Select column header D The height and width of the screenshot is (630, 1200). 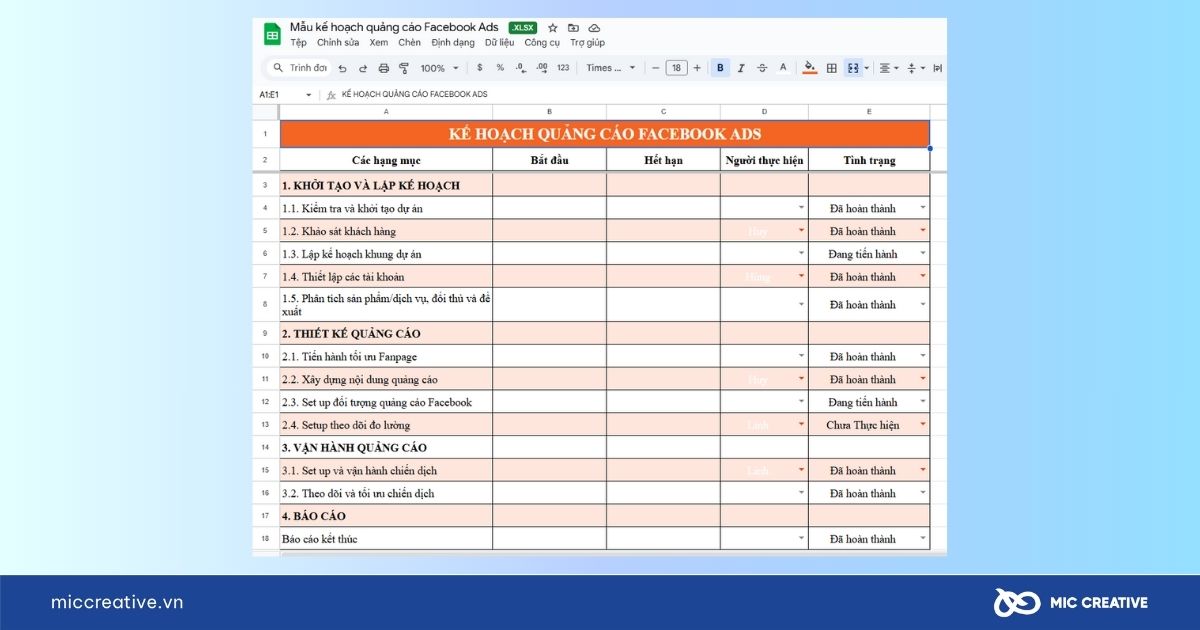[x=765, y=112]
